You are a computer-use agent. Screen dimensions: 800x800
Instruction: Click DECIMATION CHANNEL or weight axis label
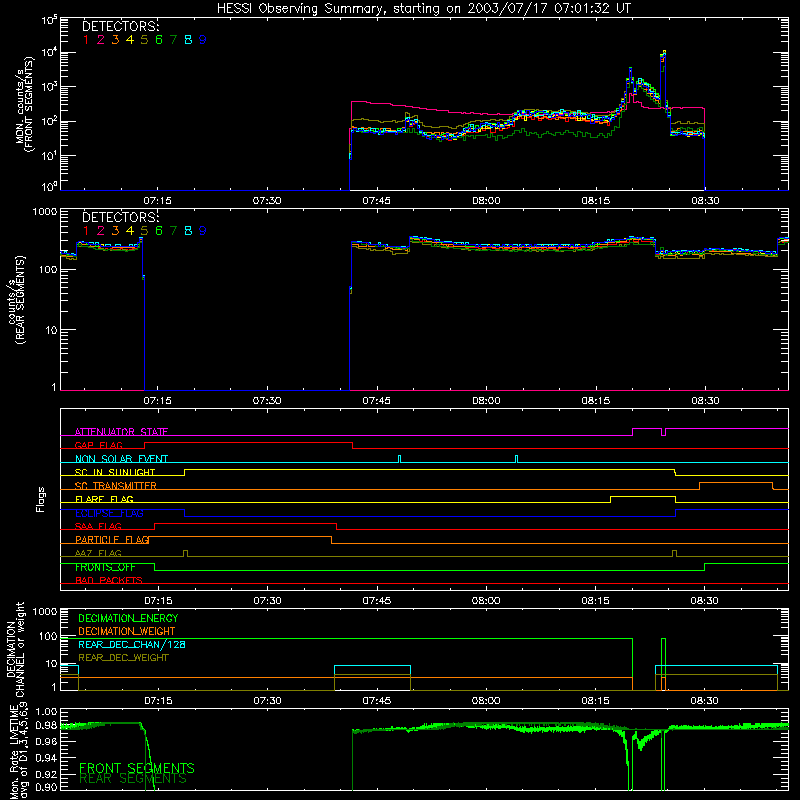[15, 649]
